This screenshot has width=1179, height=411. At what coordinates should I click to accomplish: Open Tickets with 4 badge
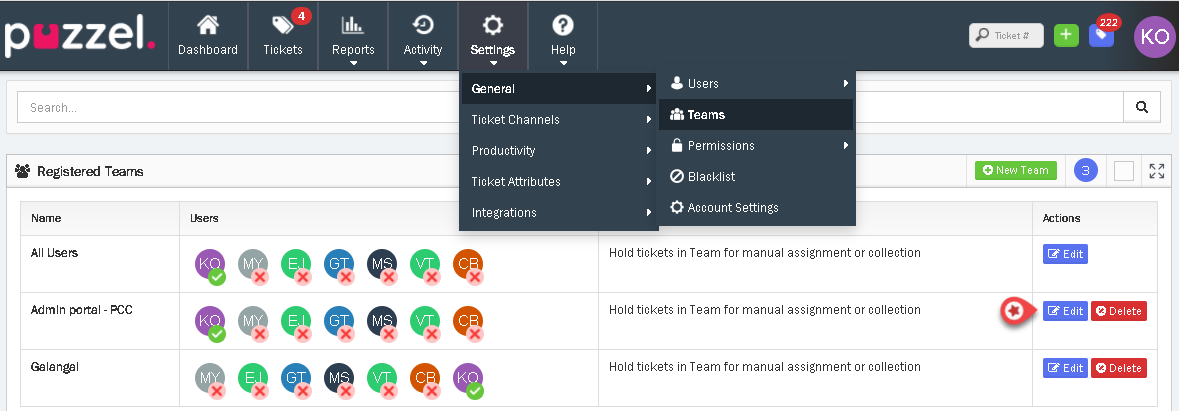283,35
